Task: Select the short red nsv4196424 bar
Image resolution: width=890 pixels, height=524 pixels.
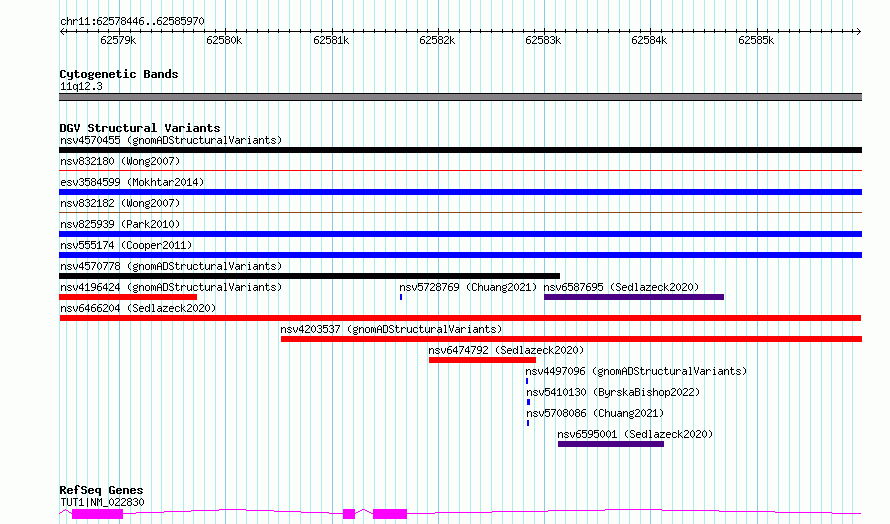Action: [128, 297]
